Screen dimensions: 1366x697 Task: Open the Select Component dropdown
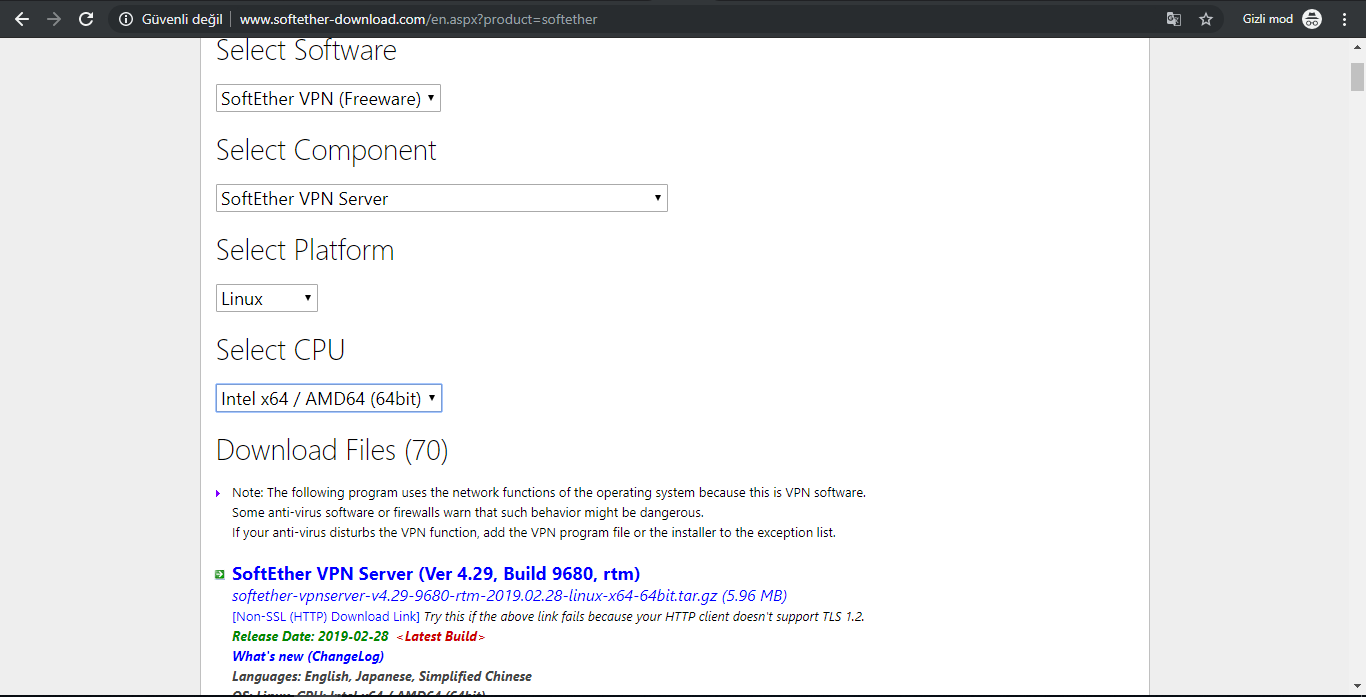click(x=441, y=198)
